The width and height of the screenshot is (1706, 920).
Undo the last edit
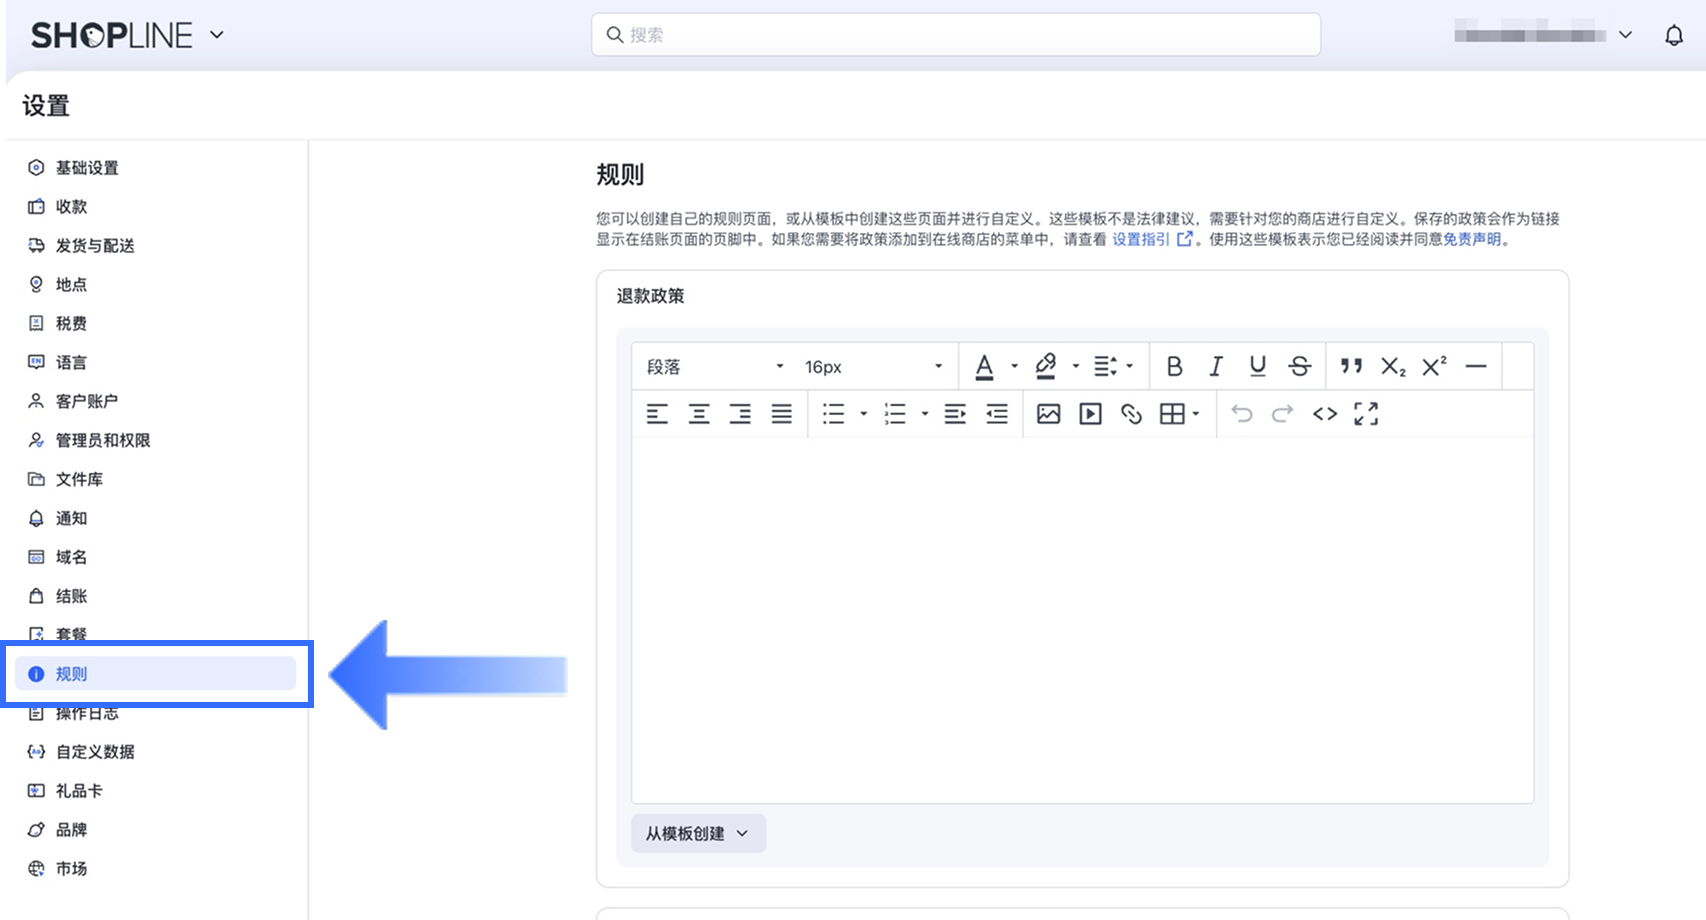(x=1242, y=414)
